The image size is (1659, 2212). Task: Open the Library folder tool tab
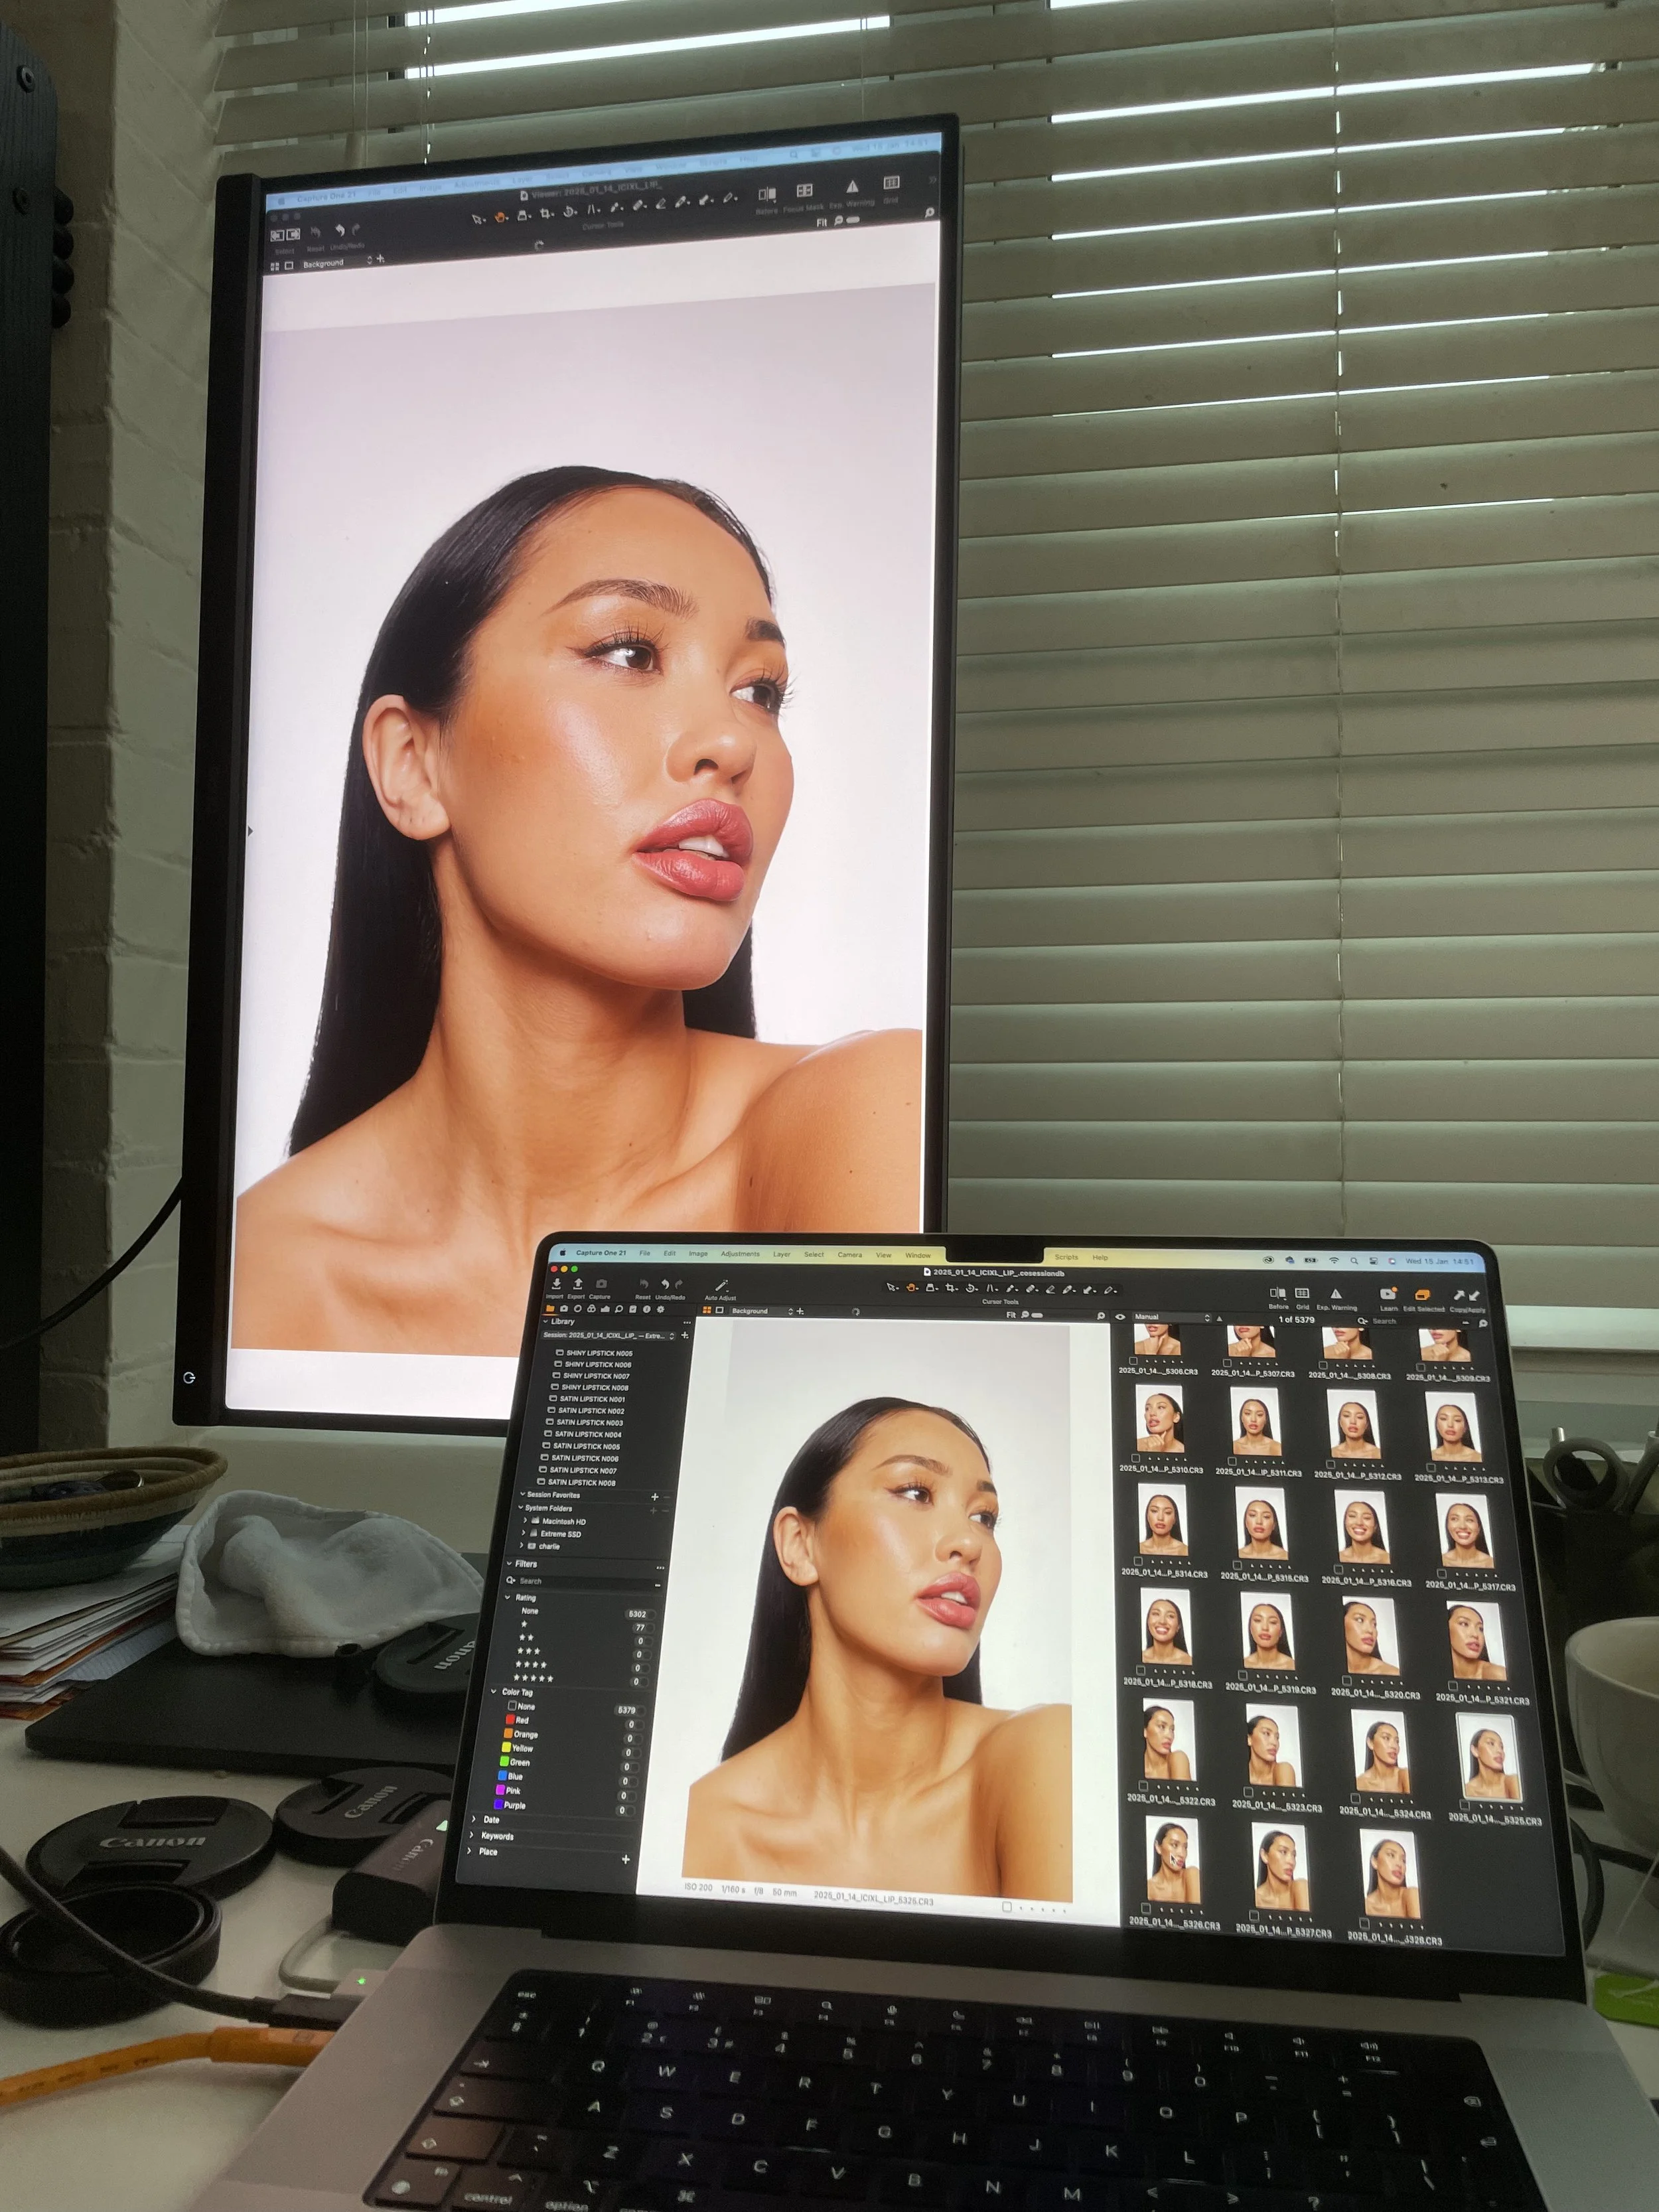[x=550, y=1308]
